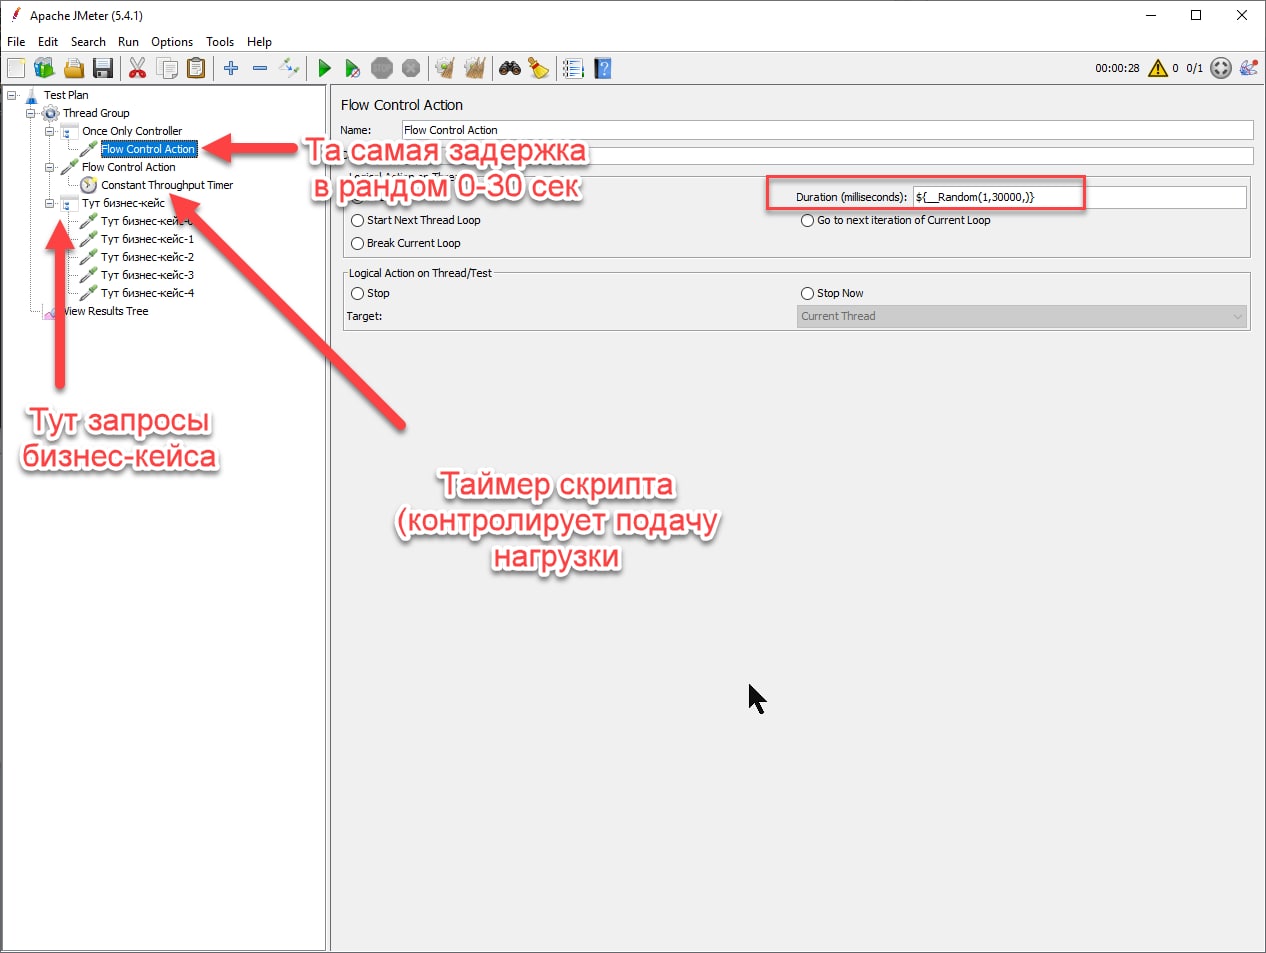Click the empty Comments field below Name

tap(827, 156)
